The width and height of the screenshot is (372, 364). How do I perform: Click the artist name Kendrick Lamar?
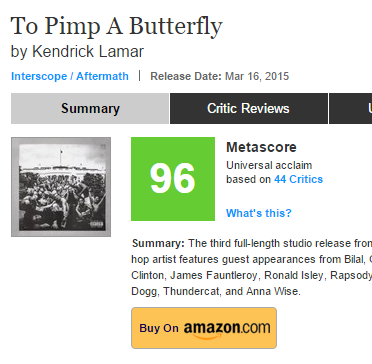(x=88, y=52)
